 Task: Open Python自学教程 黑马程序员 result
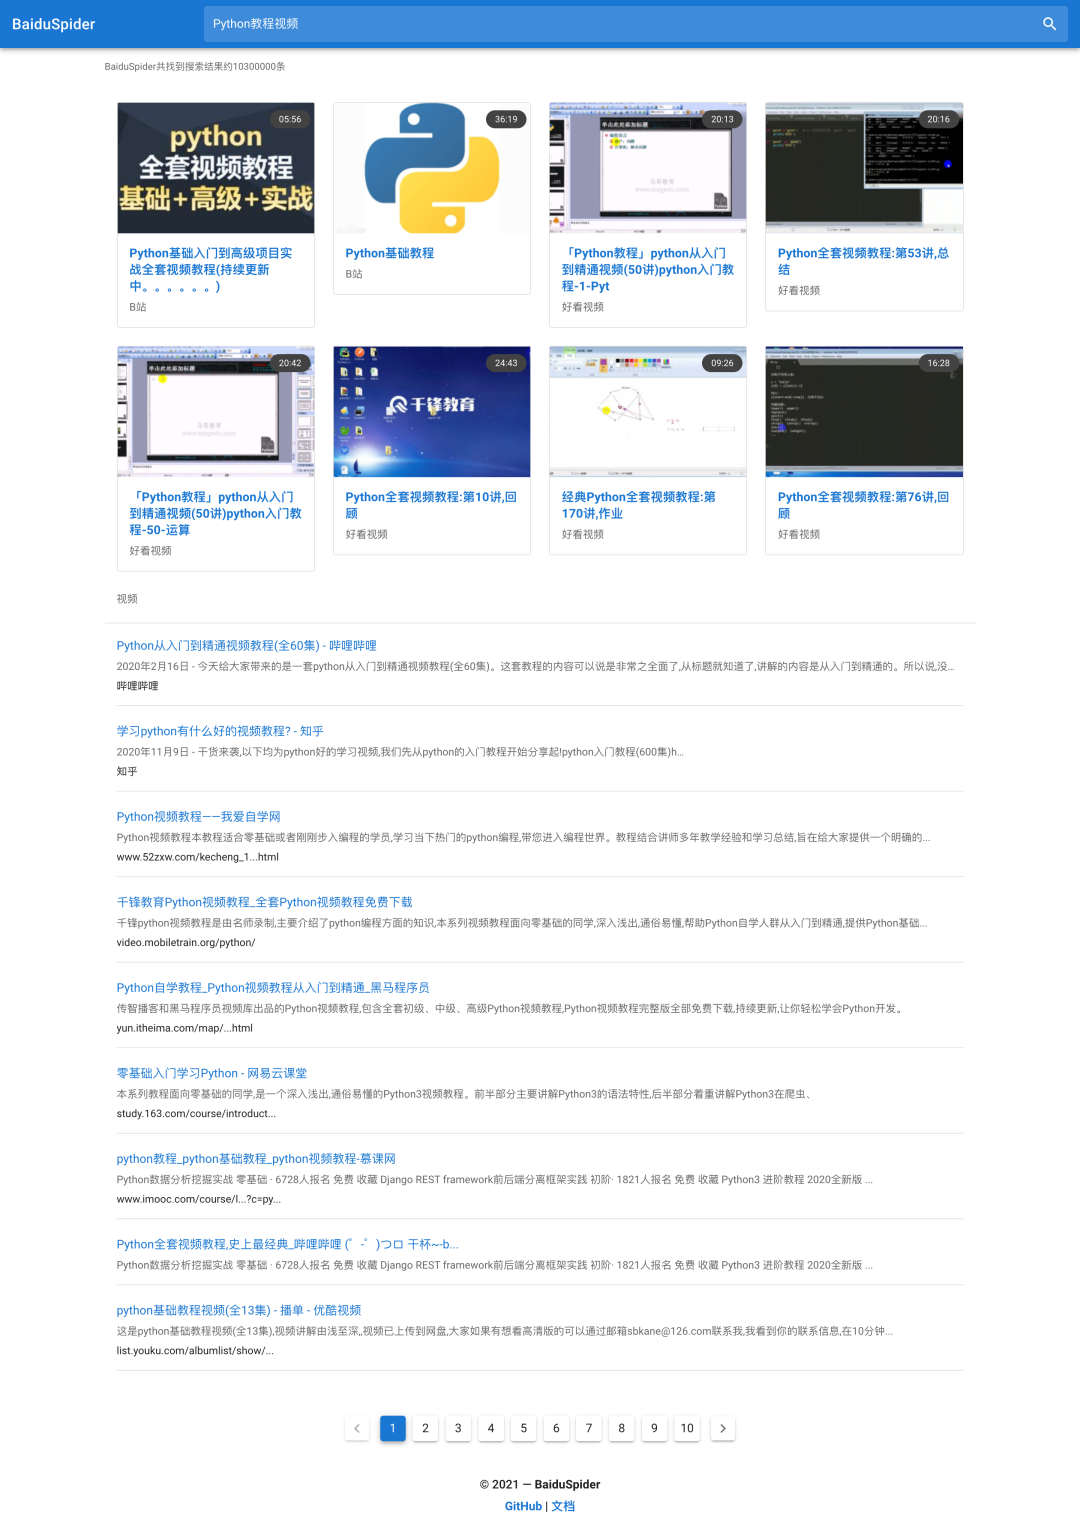273,988
